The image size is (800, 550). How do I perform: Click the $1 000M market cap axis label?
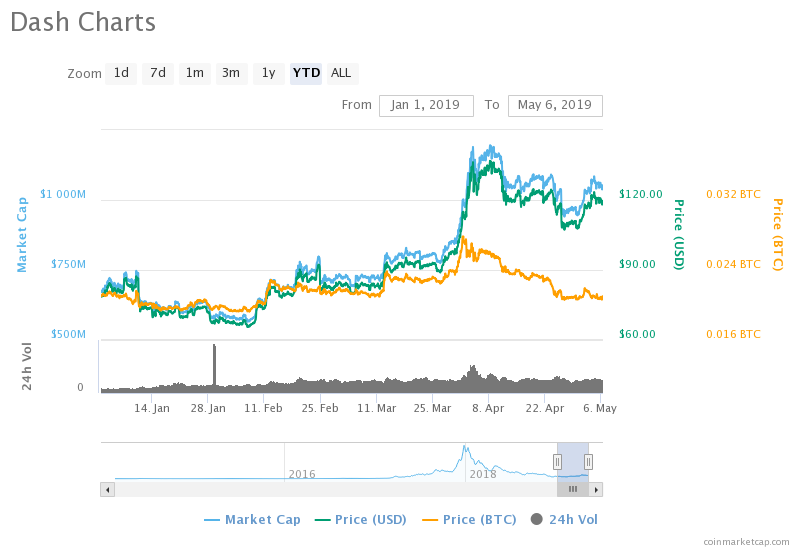pos(63,194)
